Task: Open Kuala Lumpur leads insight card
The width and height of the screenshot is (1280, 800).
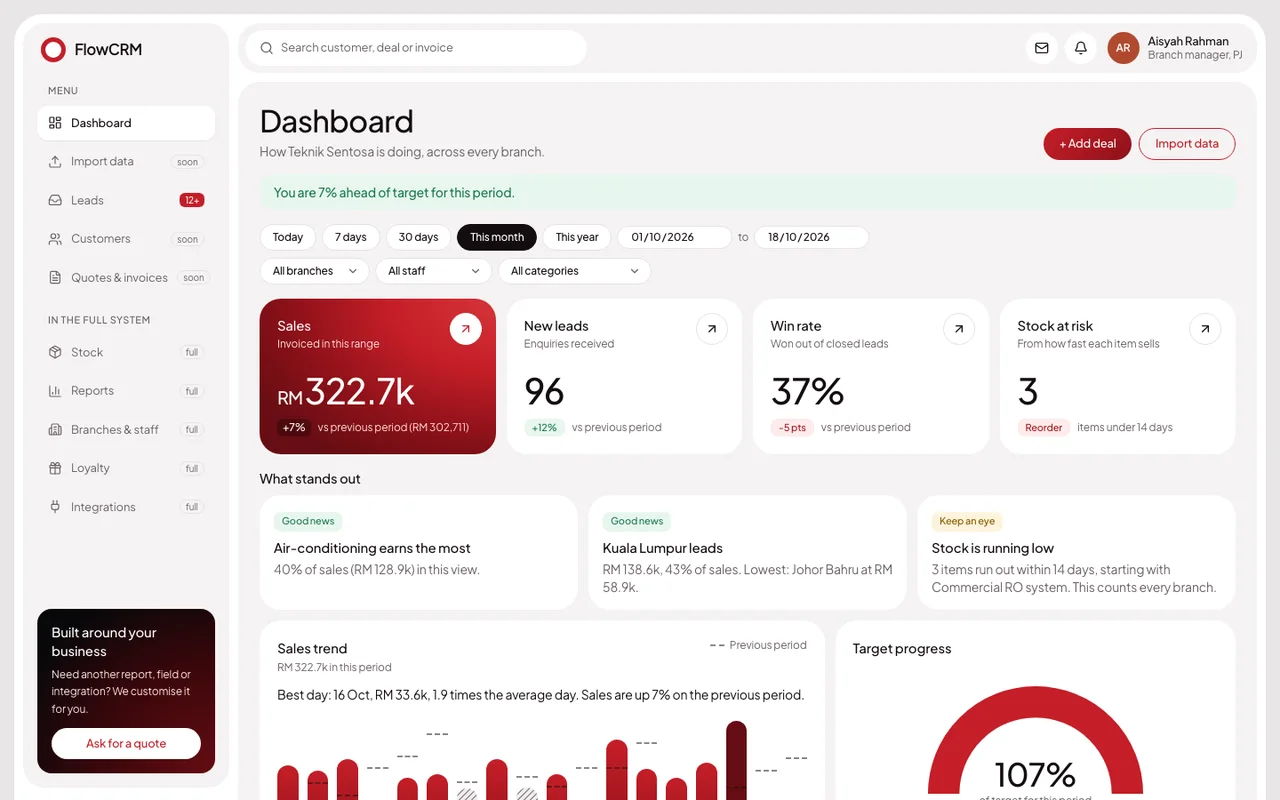Action: (748, 552)
